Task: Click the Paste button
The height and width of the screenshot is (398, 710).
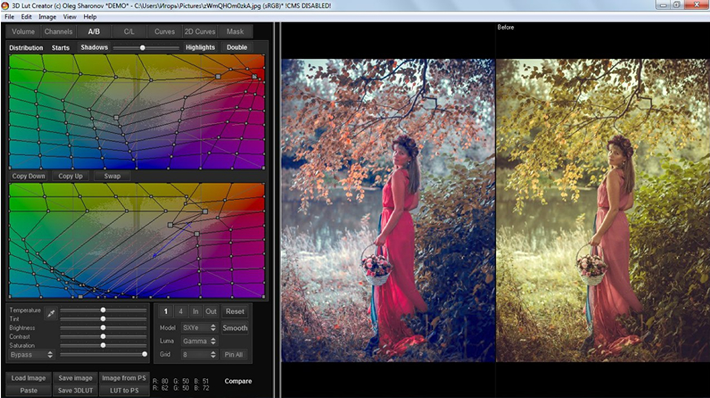Action: (x=29, y=390)
